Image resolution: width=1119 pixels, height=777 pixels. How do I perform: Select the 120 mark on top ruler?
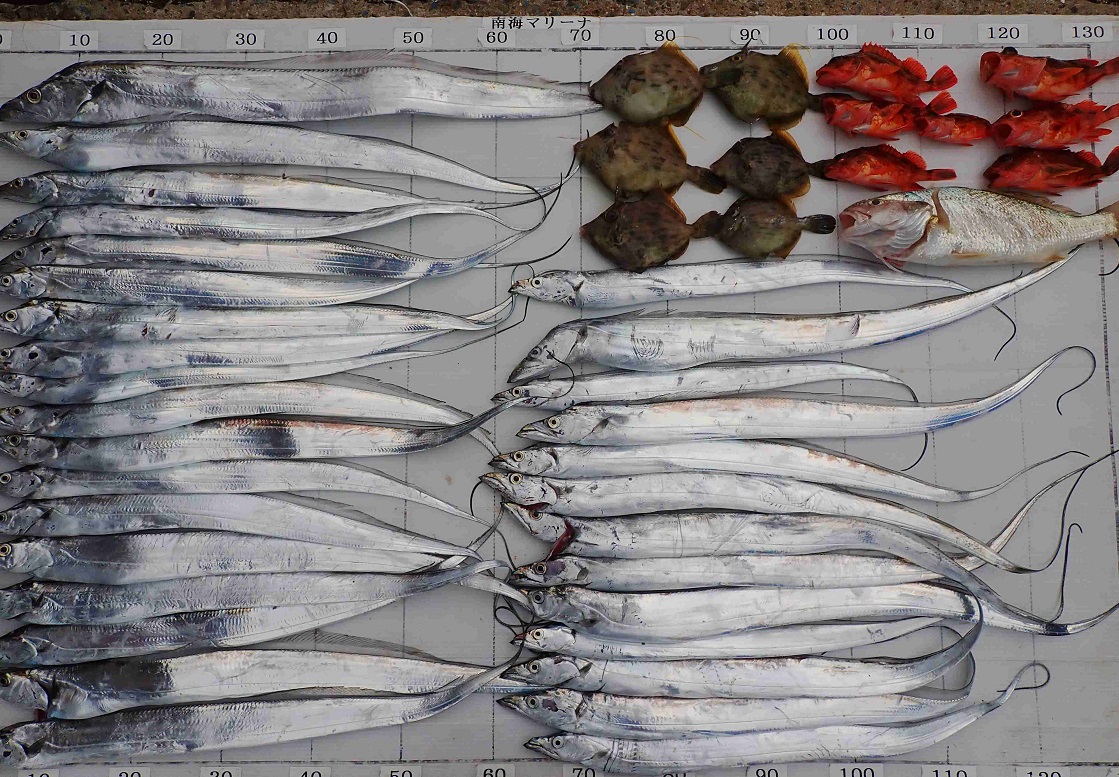pos(1001,32)
